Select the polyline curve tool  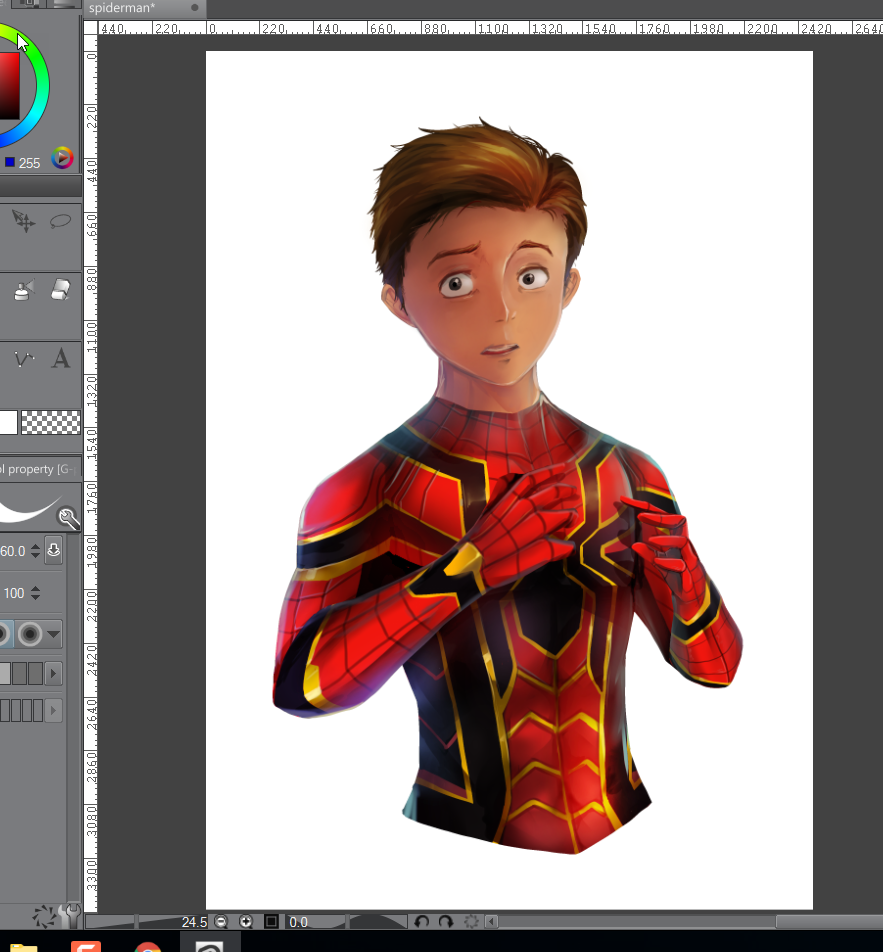(x=24, y=359)
